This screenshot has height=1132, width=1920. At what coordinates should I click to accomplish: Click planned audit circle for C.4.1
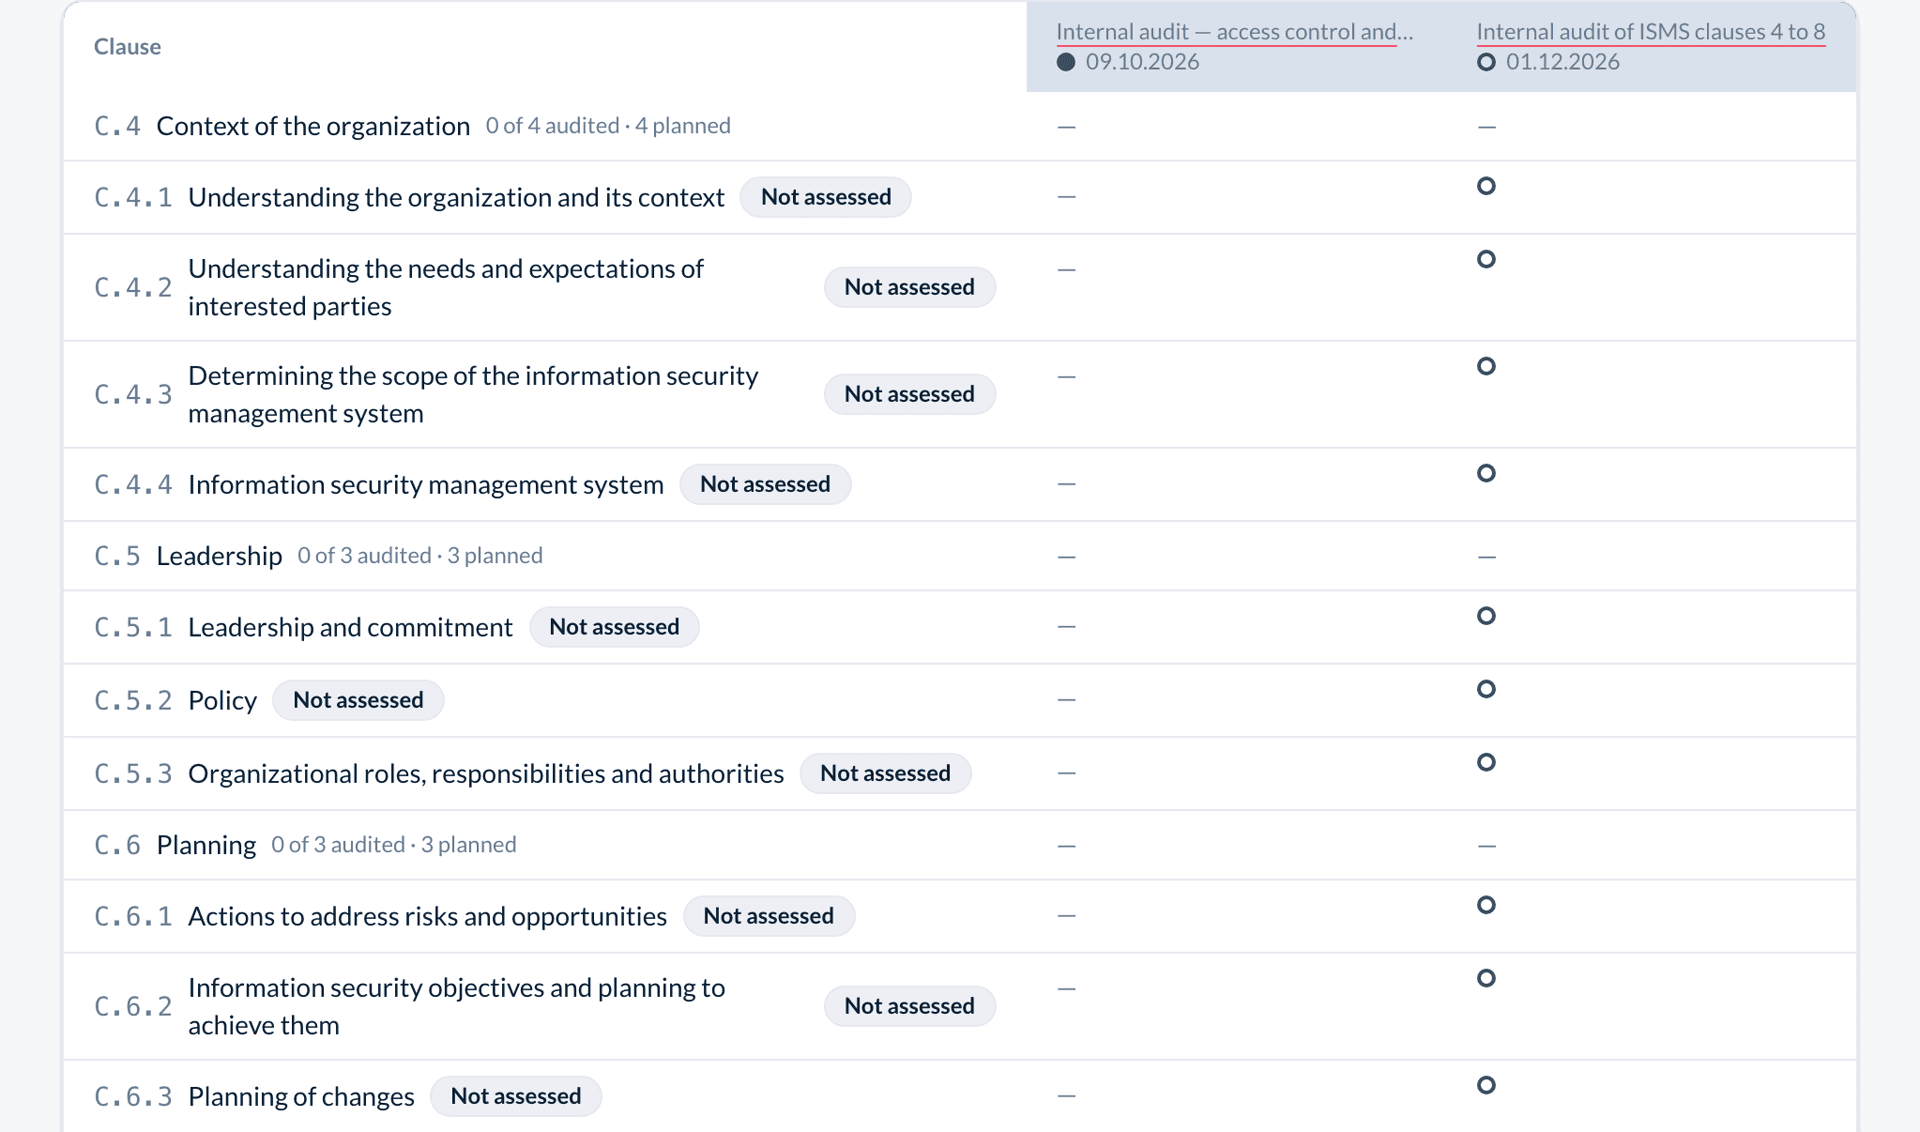[1486, 186]
